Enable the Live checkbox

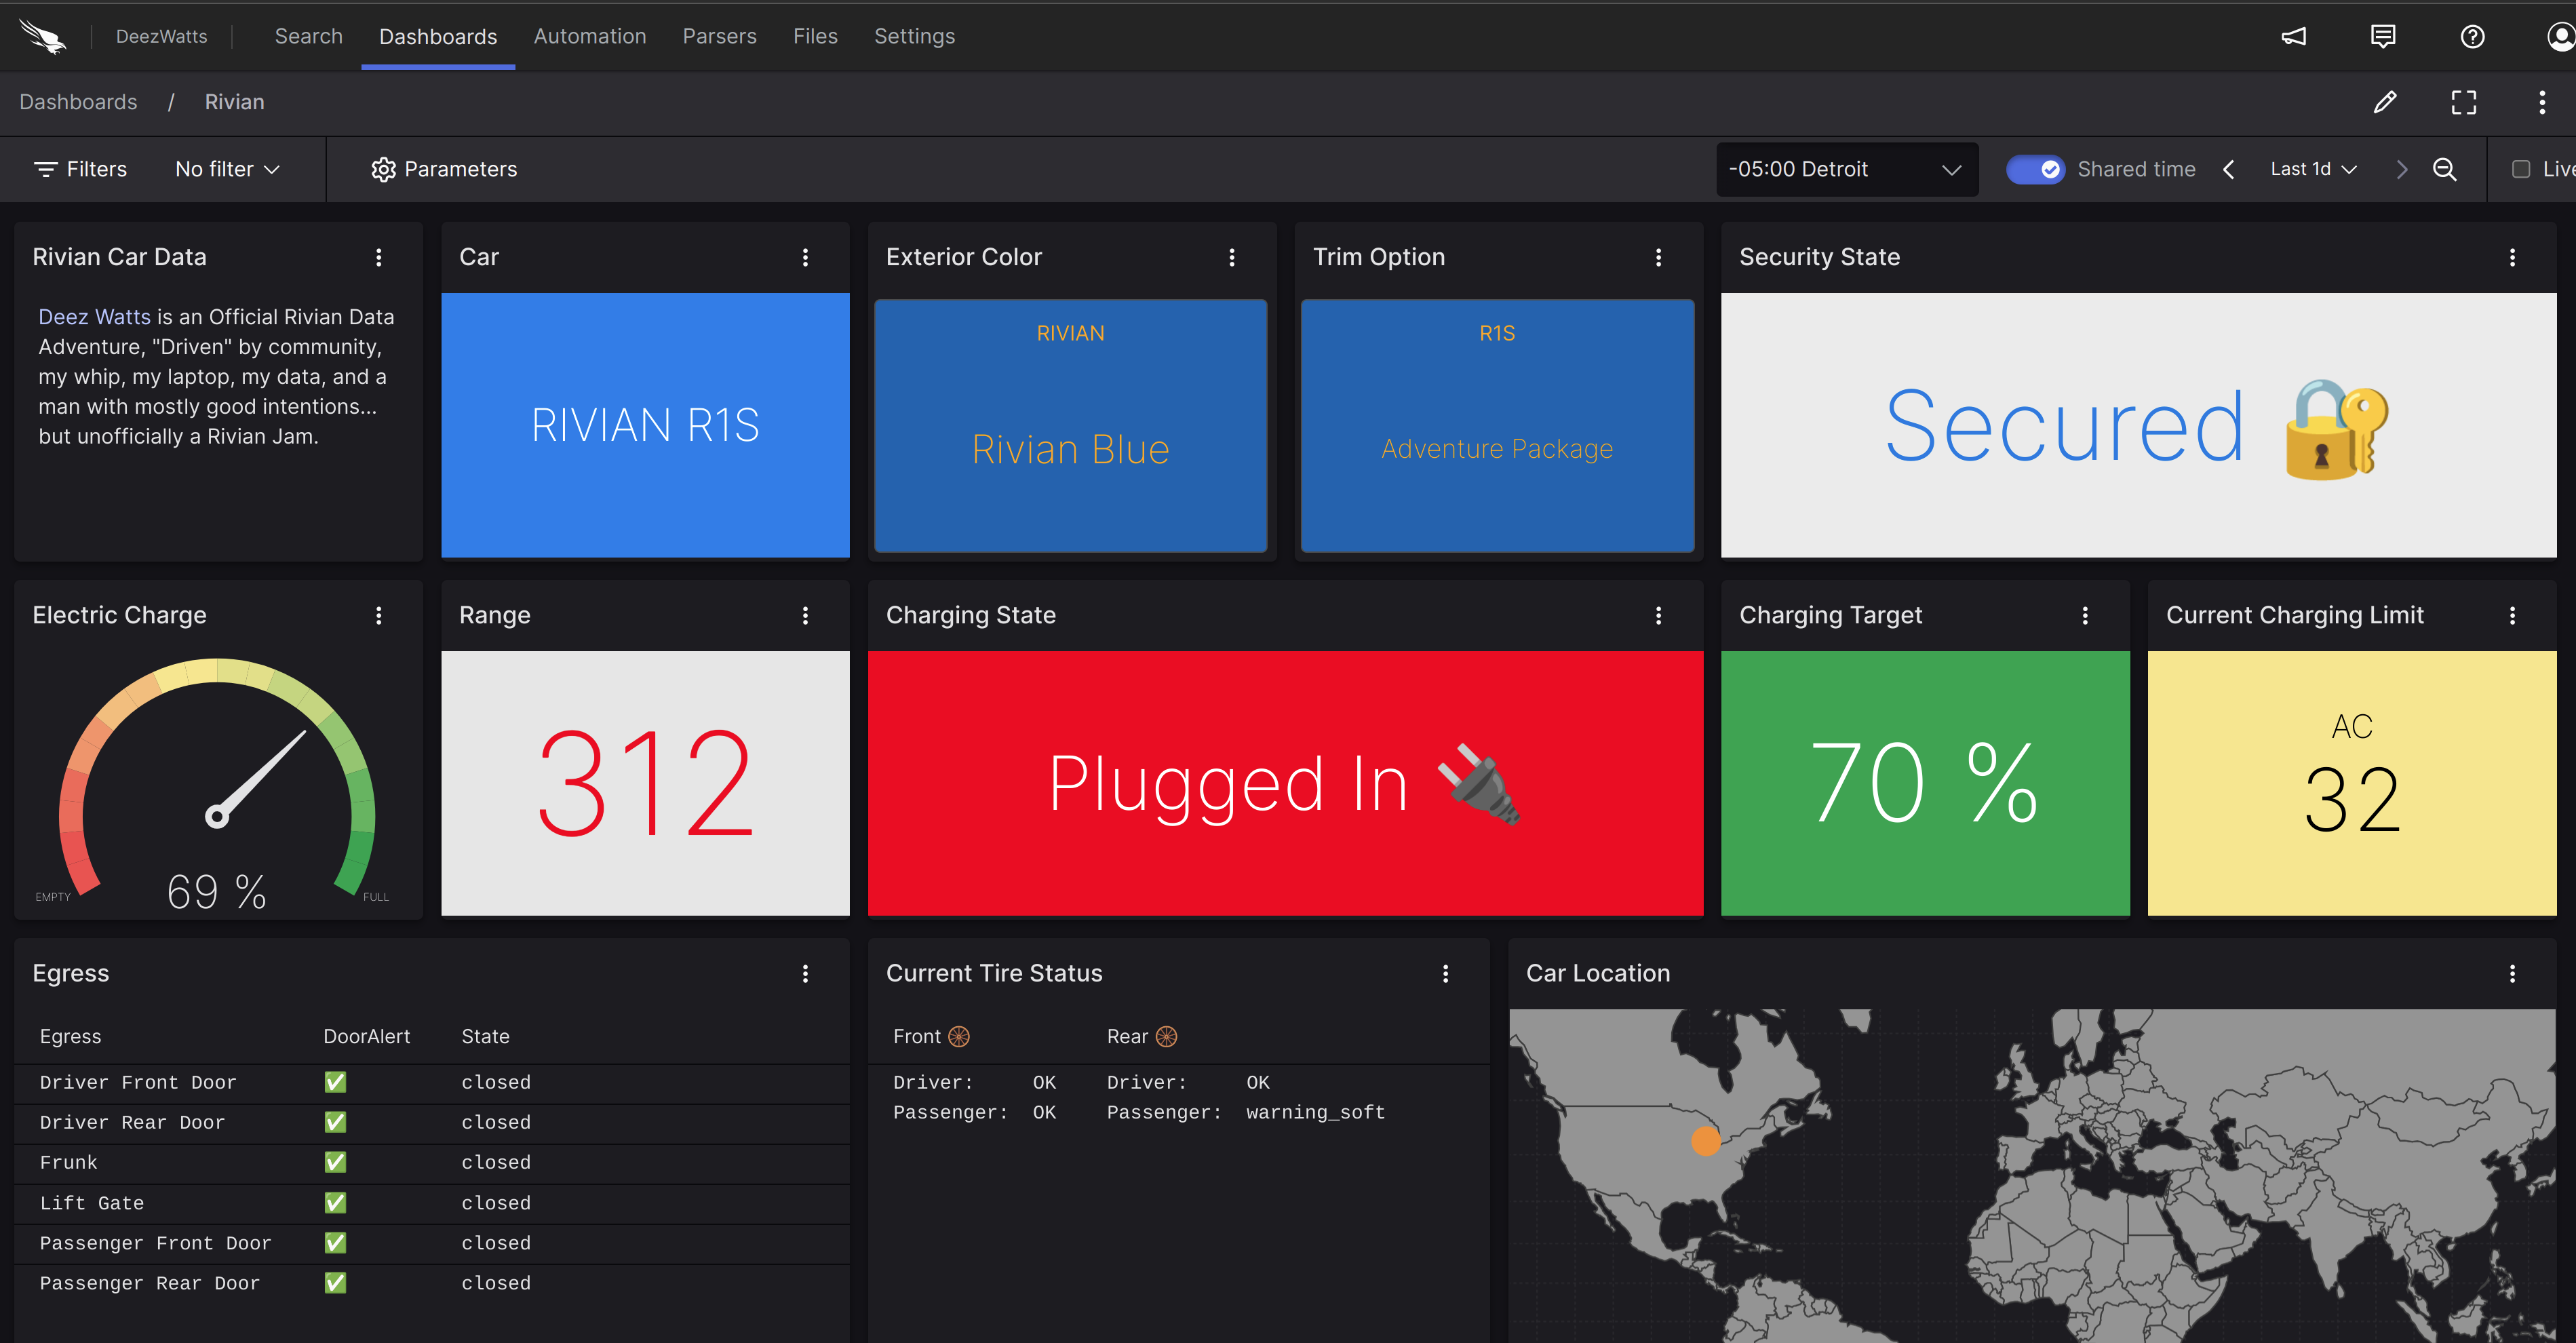click(x=2520, y=169)
